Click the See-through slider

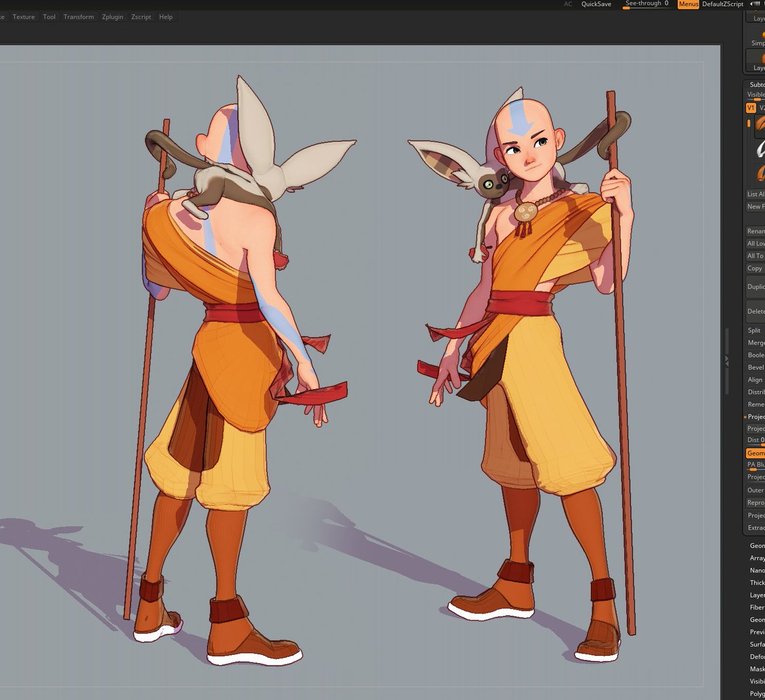646,5
